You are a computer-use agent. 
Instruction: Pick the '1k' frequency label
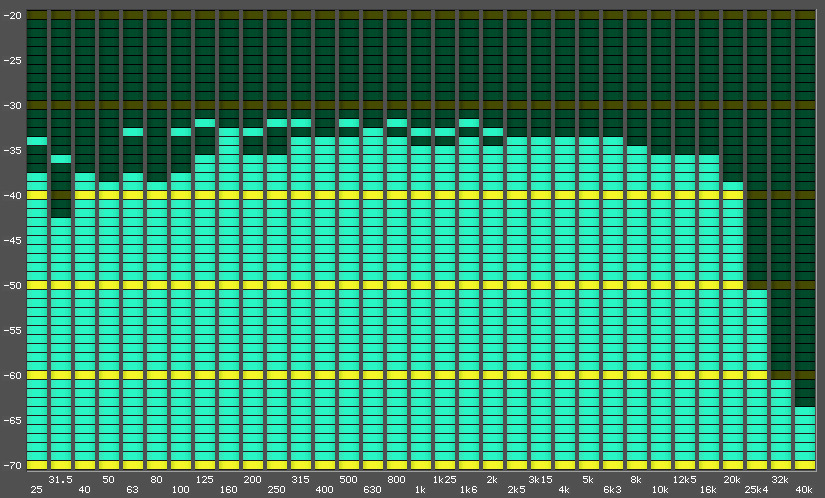click(420, 490)
